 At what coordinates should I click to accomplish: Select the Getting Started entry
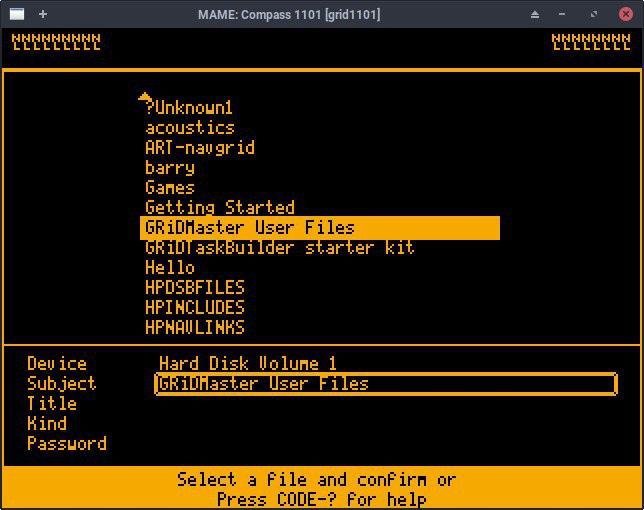220,207
